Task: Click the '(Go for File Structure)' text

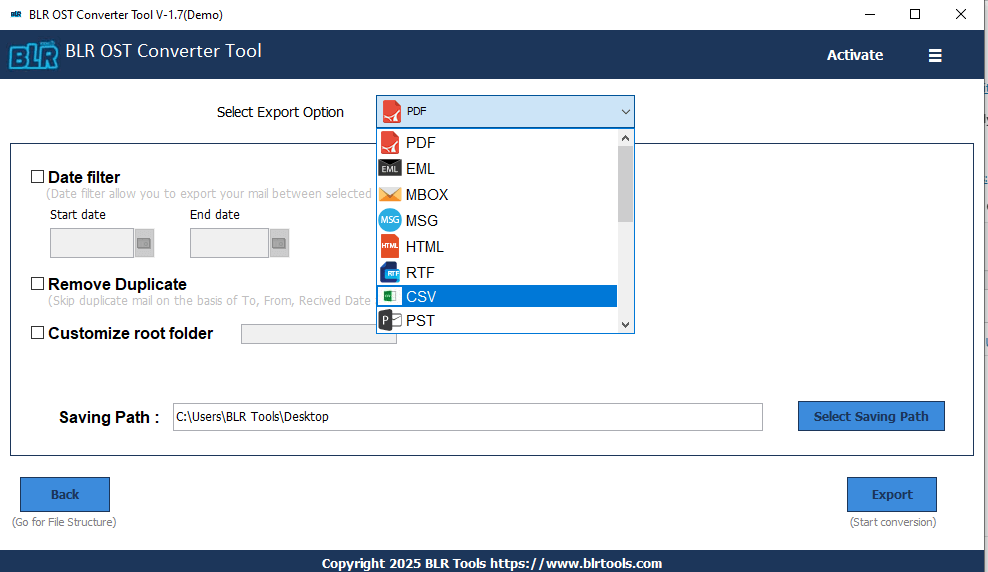Action: (x=64, y=522)
